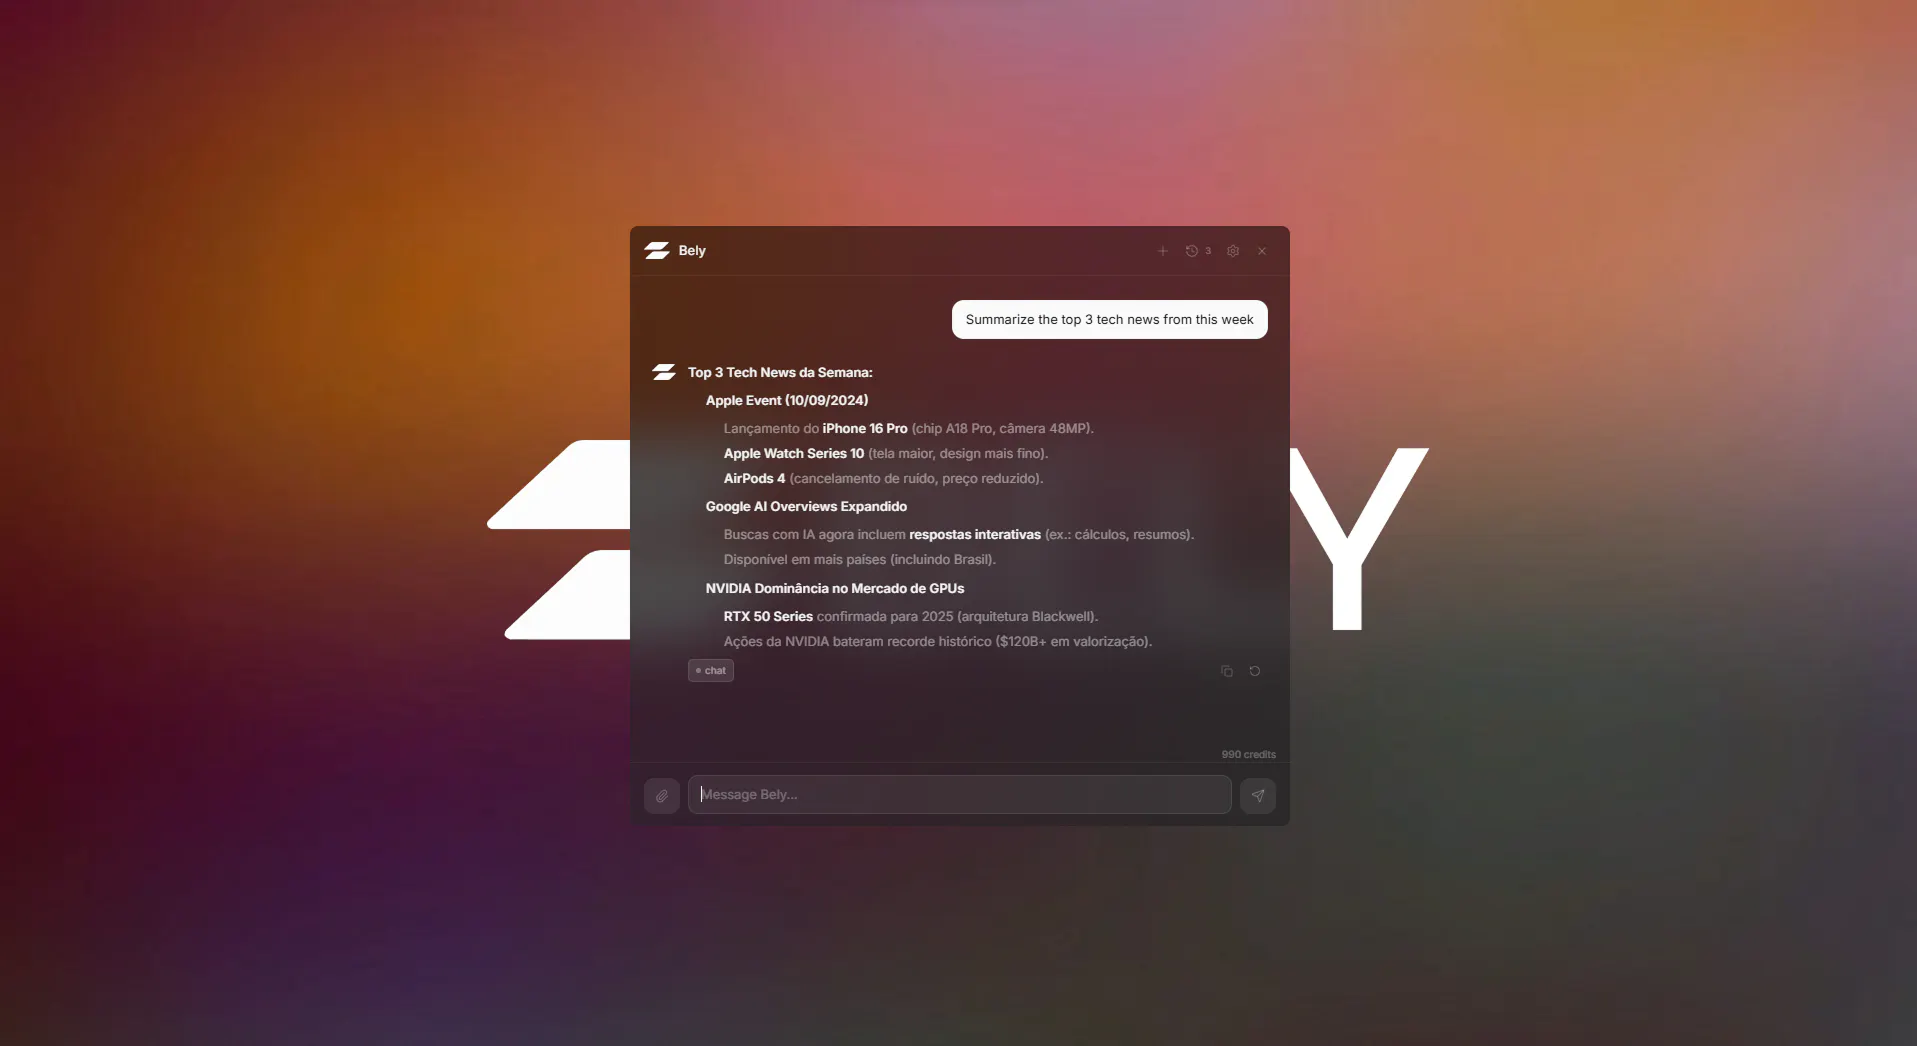
Task: Click the 'Apple Watch Series 10' line
Action: (x=886, y=453)
